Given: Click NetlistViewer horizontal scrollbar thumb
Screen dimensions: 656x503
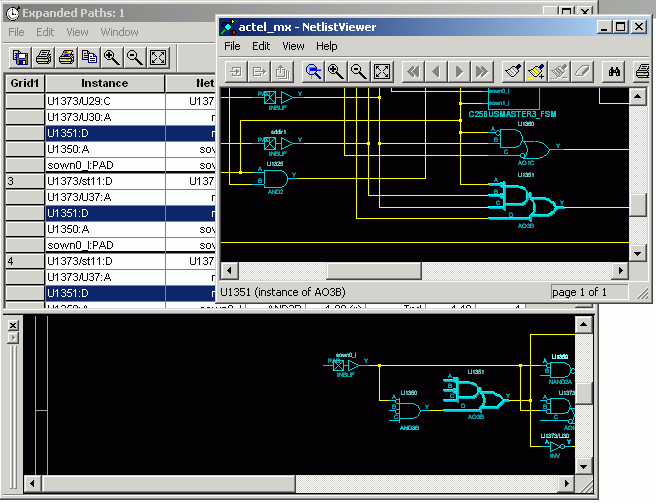Looking at the screenshot, I should click(x=374, y=270).
